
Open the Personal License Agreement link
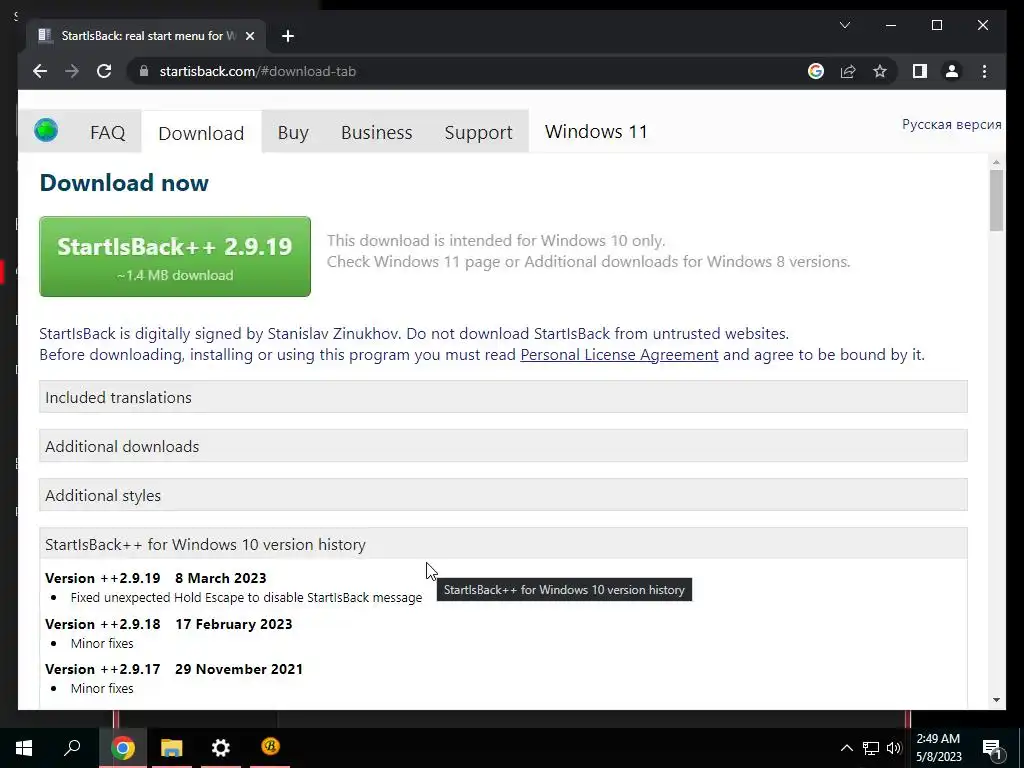tap(619, 355)
